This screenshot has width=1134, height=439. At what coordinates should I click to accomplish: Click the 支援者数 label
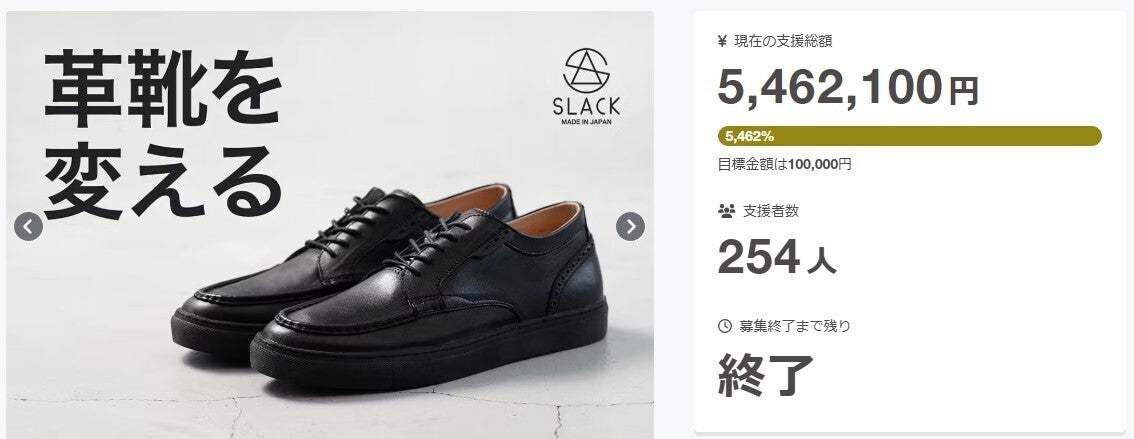(771, 211)
